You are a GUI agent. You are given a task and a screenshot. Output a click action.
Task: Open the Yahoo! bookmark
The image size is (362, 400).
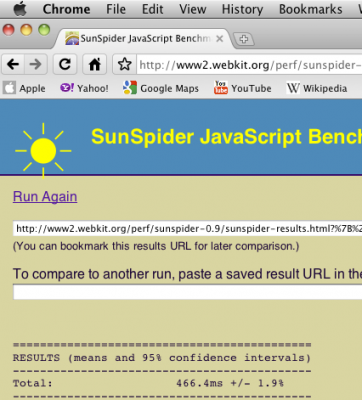(x=84, y=88)
